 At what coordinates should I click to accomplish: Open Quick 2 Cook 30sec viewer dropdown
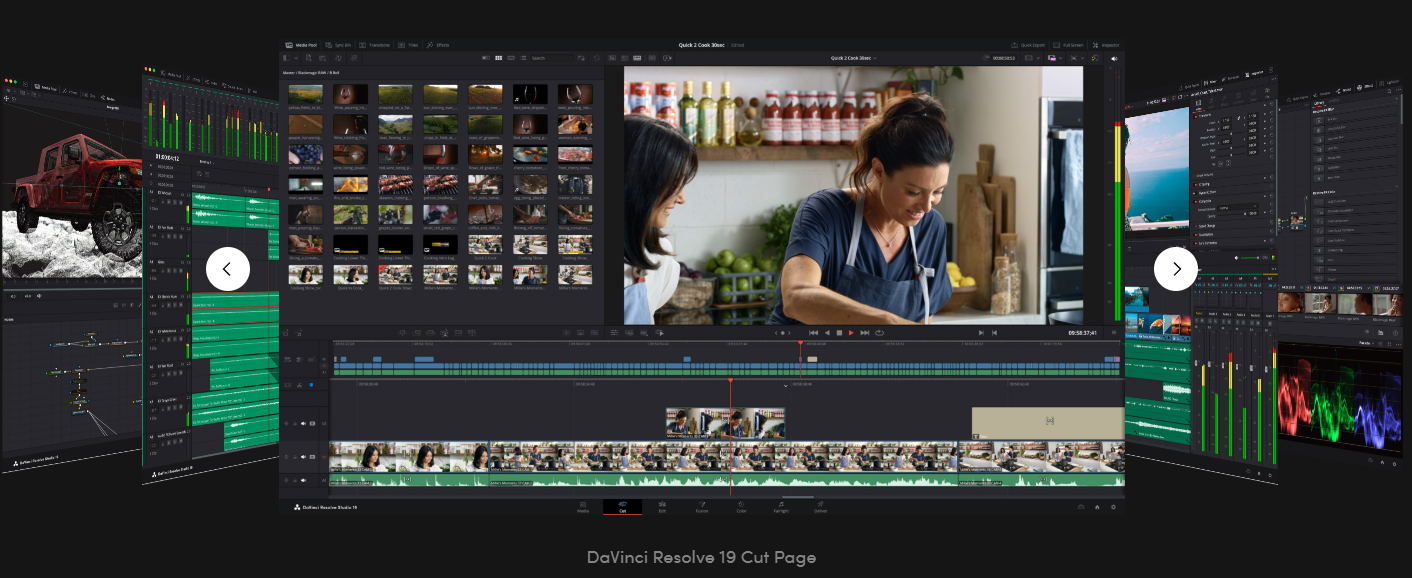point(854,58)
